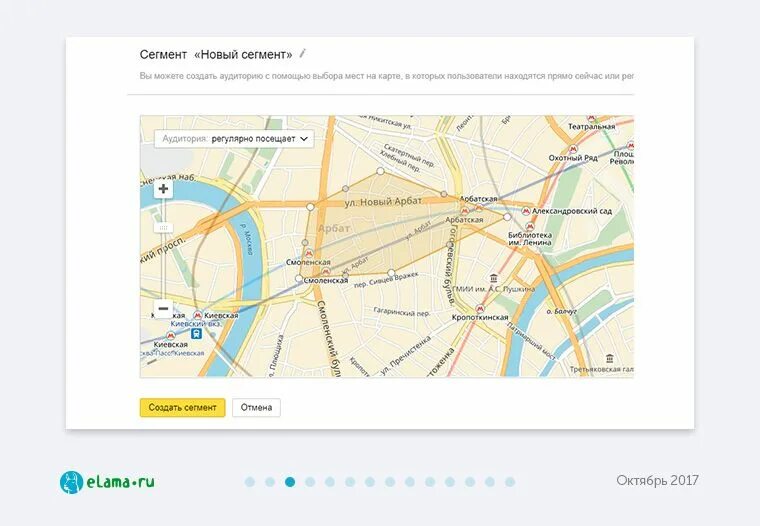This screenshot has width=760, height=526.
Task: Open the Аудитория: регулярно посещает dropdown
Action: point(234,139)
